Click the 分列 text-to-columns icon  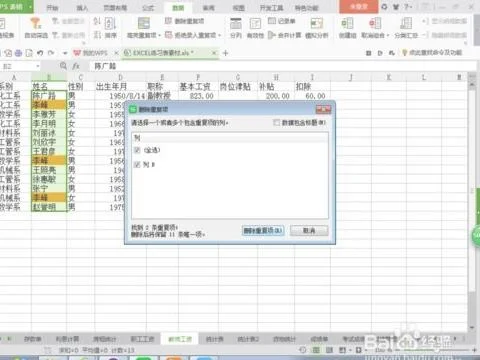pyautogui.click(x=236, y=23)
